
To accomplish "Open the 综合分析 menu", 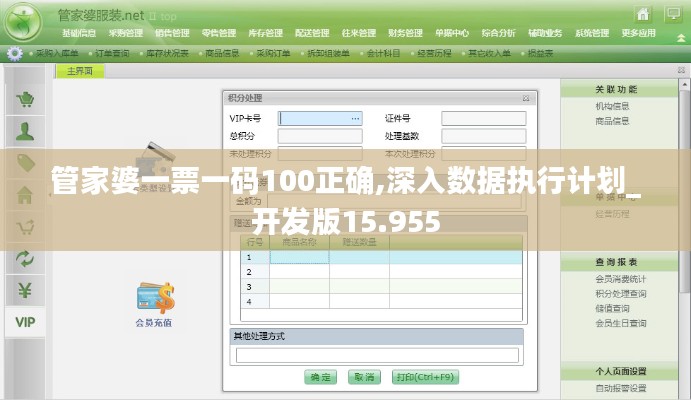I will coord(498,33).
